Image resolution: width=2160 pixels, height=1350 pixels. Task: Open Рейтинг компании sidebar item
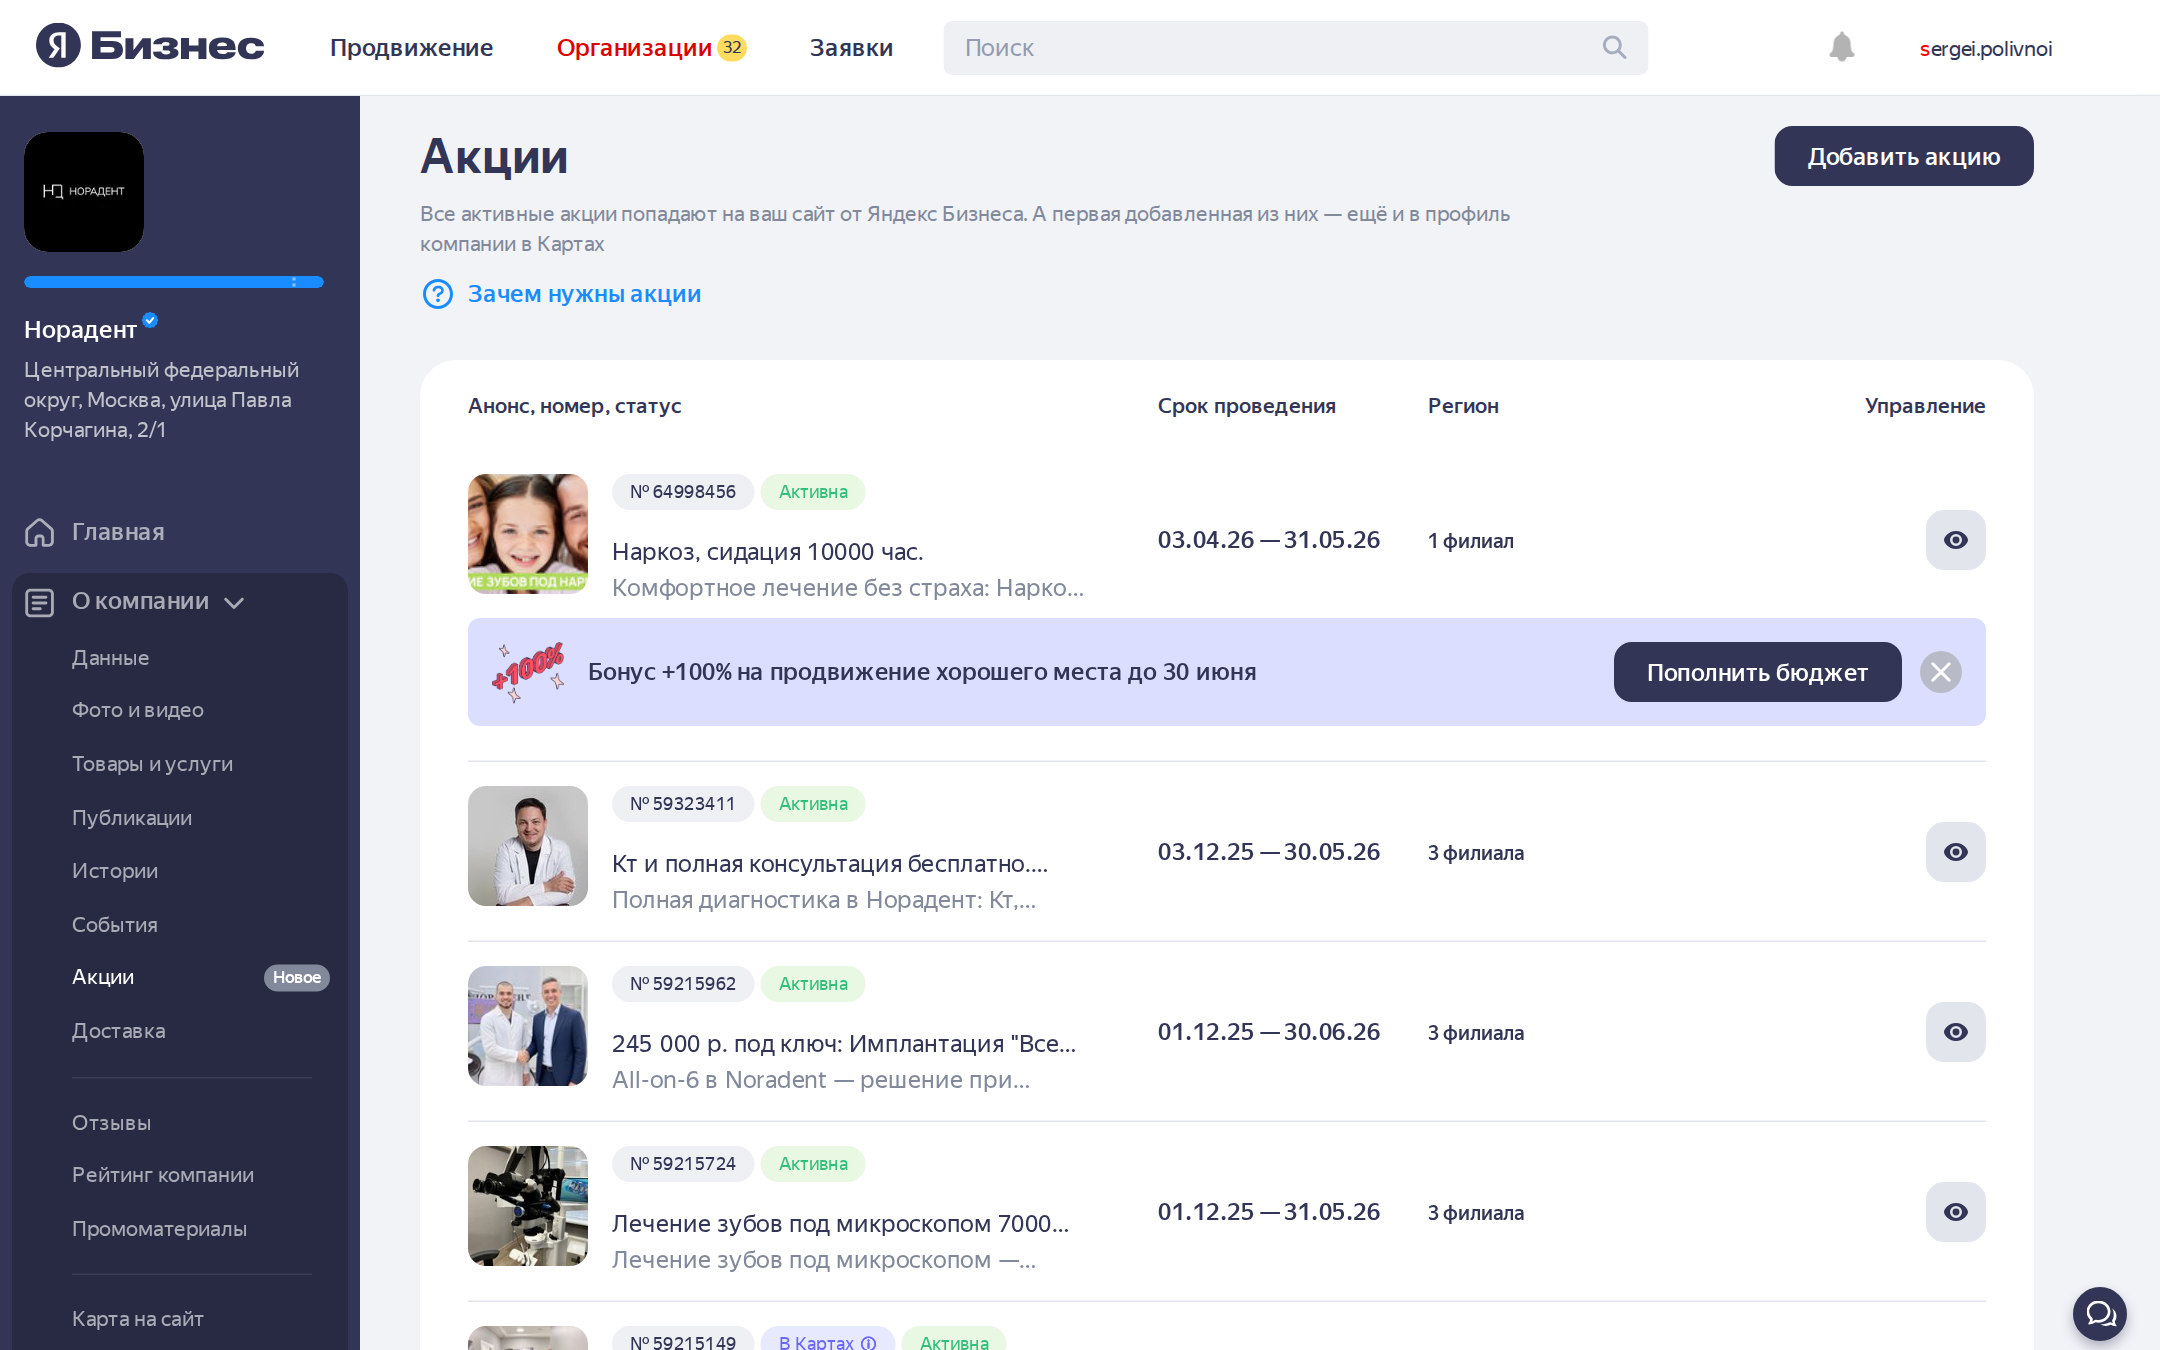[x=163, y=1175]
